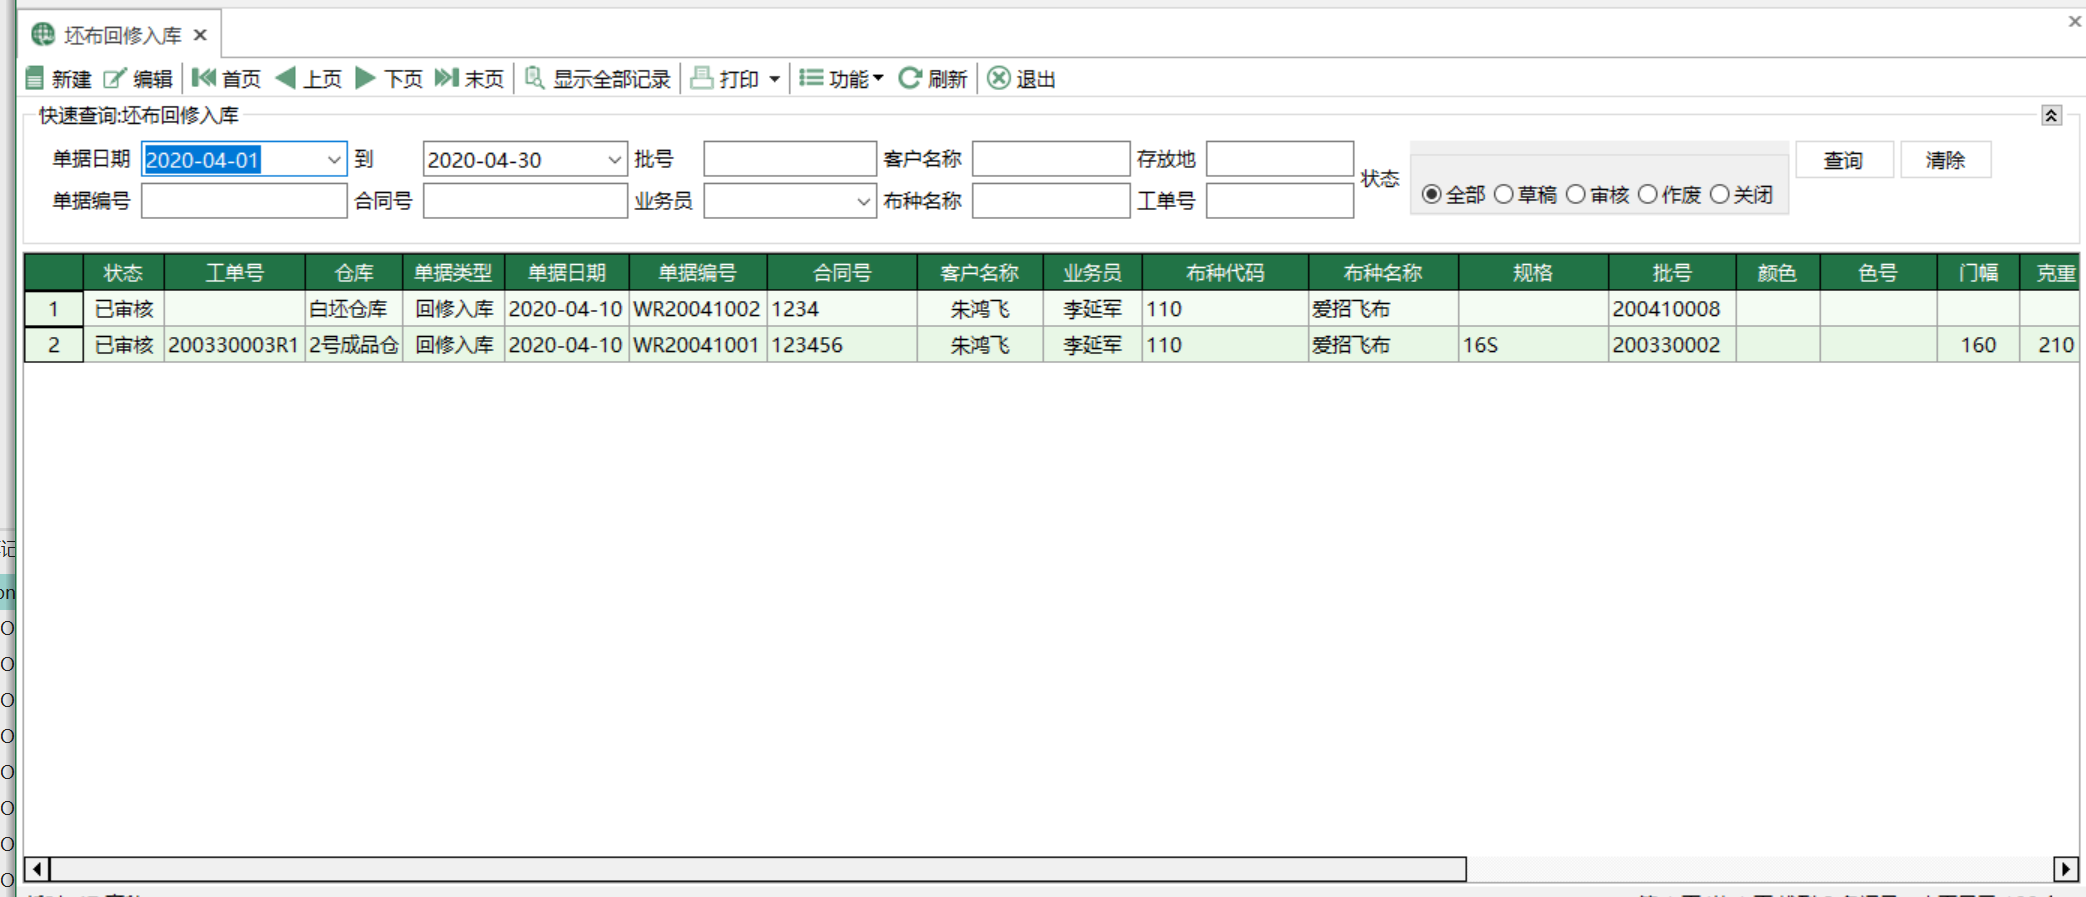Open the 打印 dropdown arrow
2086x897 pixels.
click(x=774, y=79)
